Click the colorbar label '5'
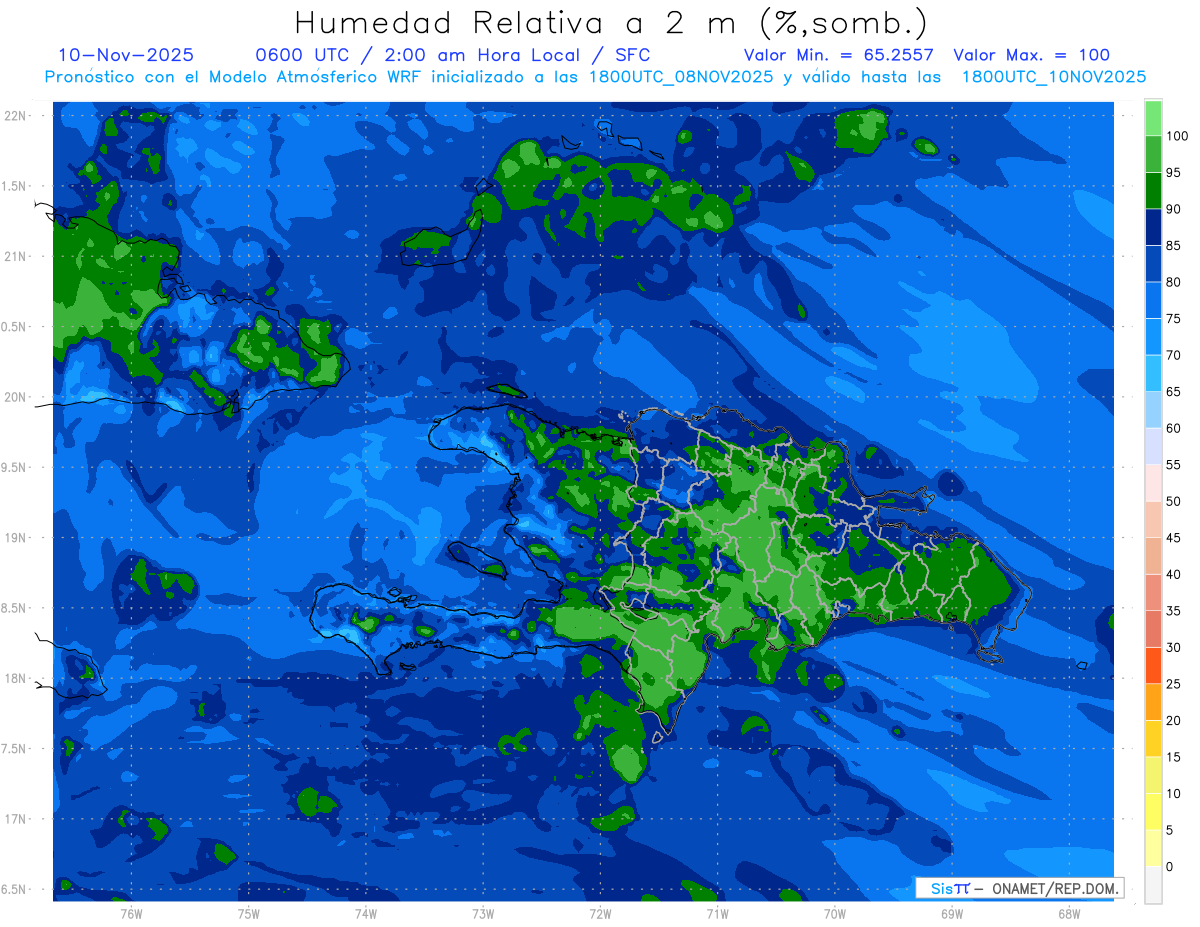The image size is (1200, 927). pyautogui.click(x=1170, y=830)
